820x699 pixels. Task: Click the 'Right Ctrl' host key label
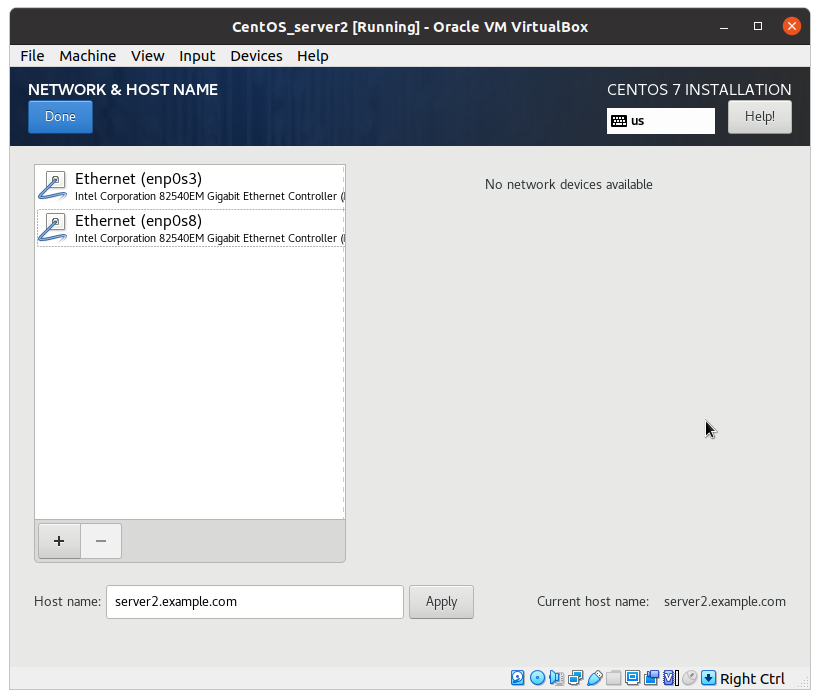tap(752, 679)
